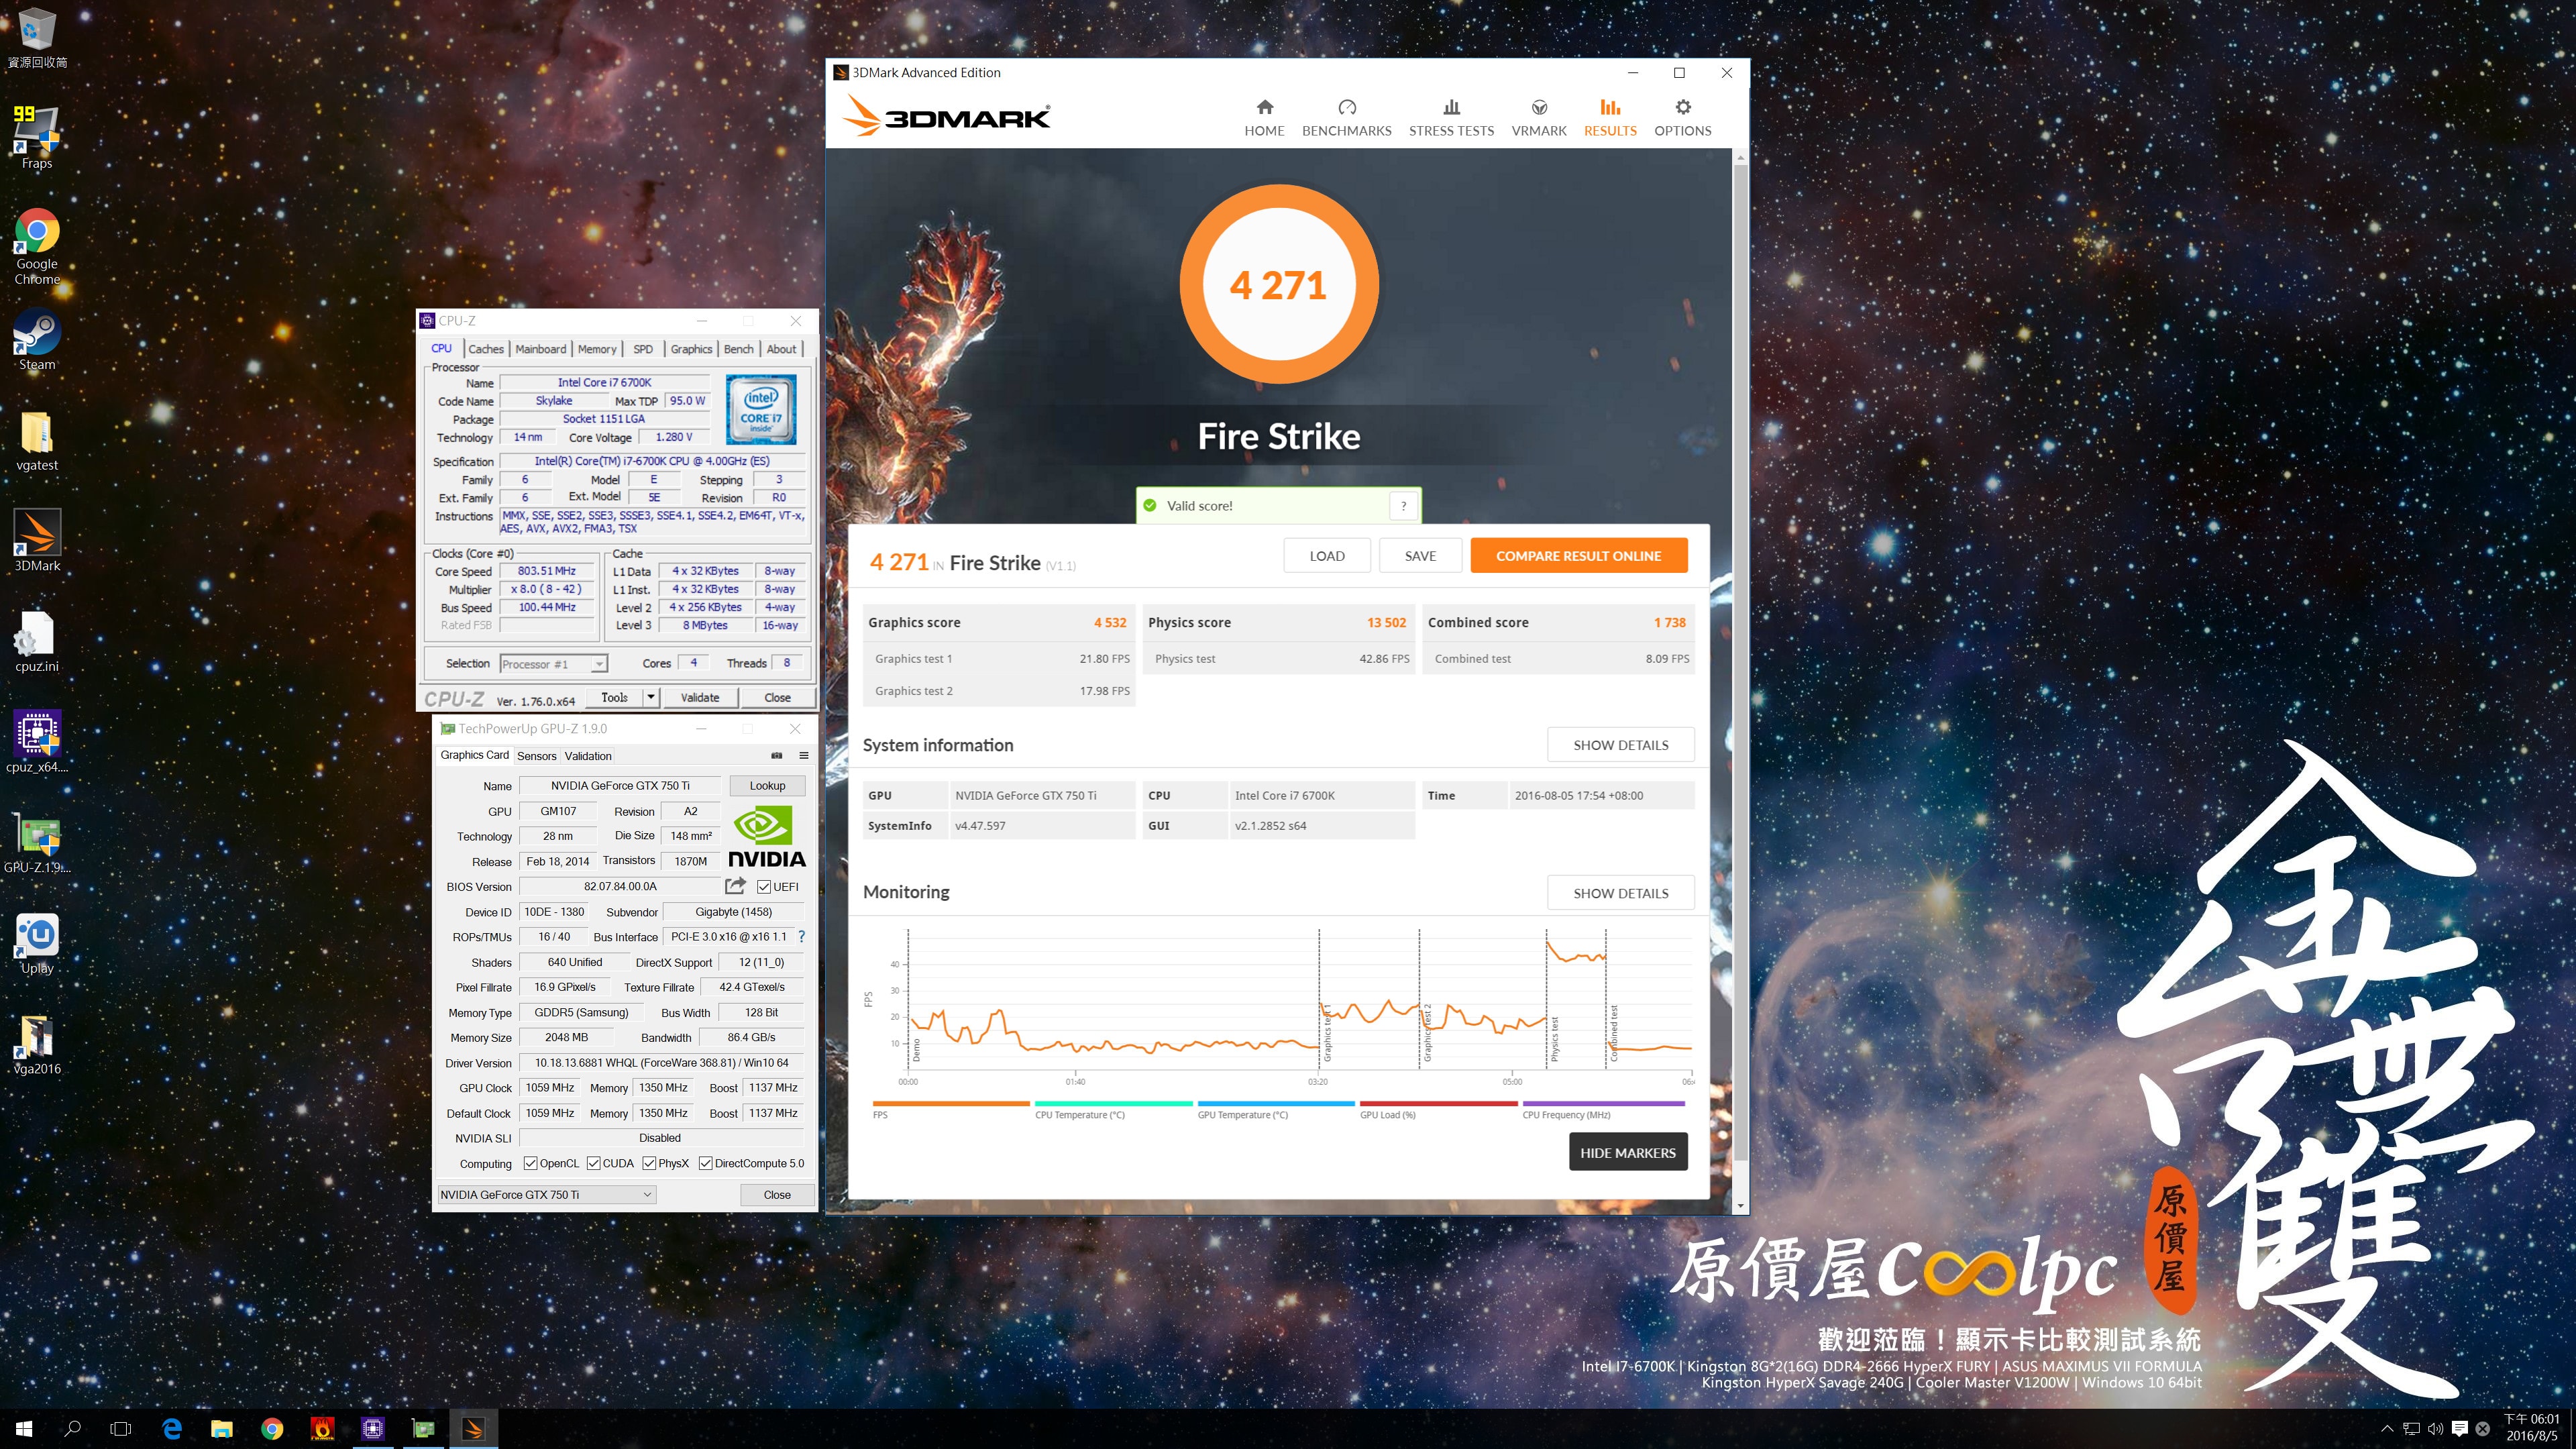
Task: Switch to the Caches tab in CPU-Z
Action: (486, 349)
